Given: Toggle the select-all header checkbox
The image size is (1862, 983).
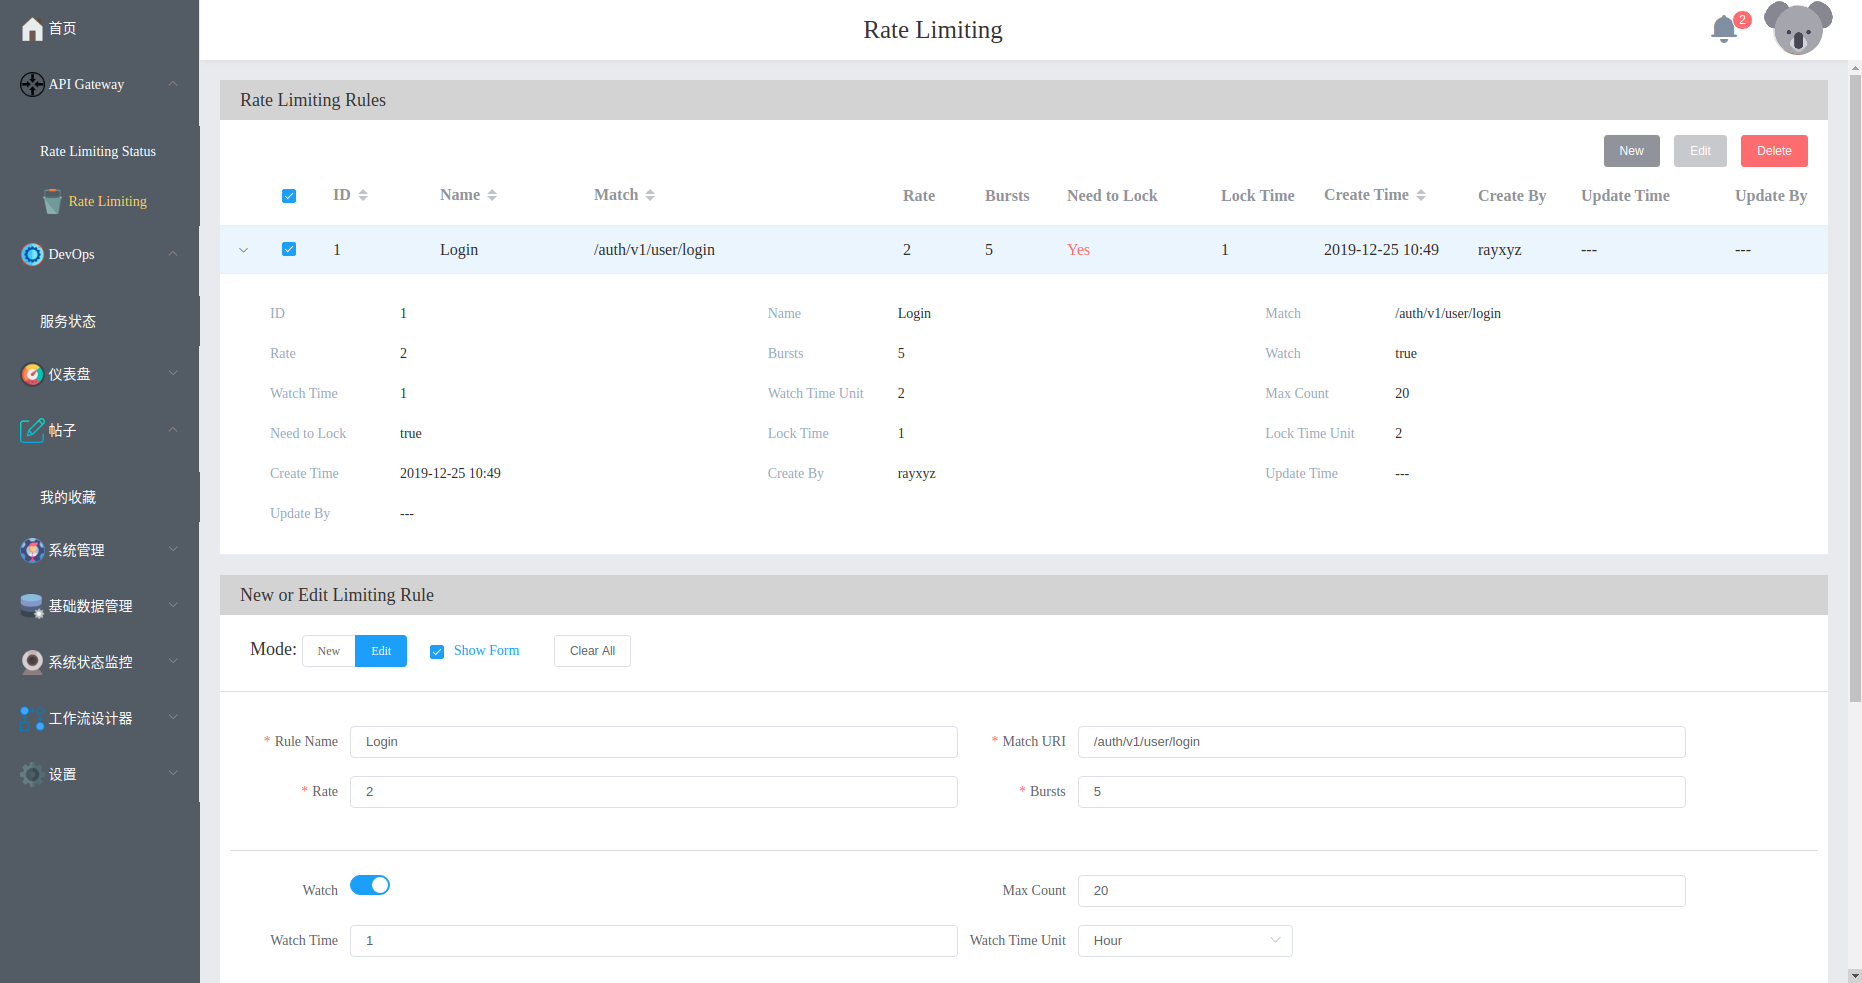Looking at the screenshot, I should tap(289, 196).
